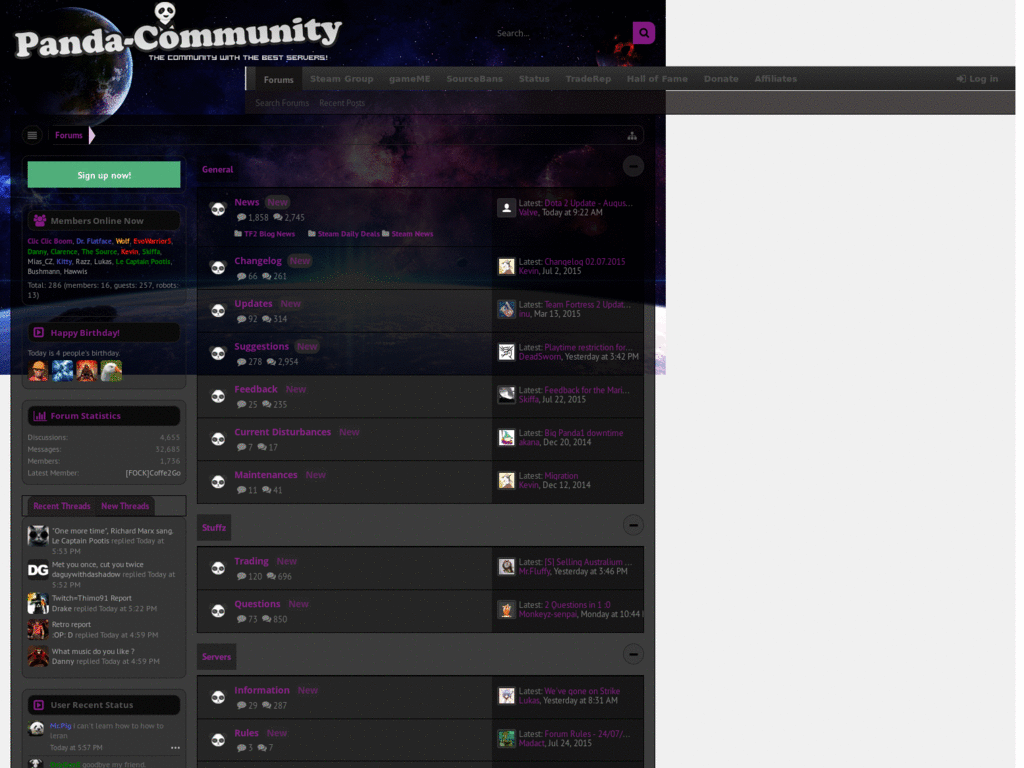Click the Members Online Now group icon
The height and width of the screenshot is (768, 1024).
tap(40, 220)
